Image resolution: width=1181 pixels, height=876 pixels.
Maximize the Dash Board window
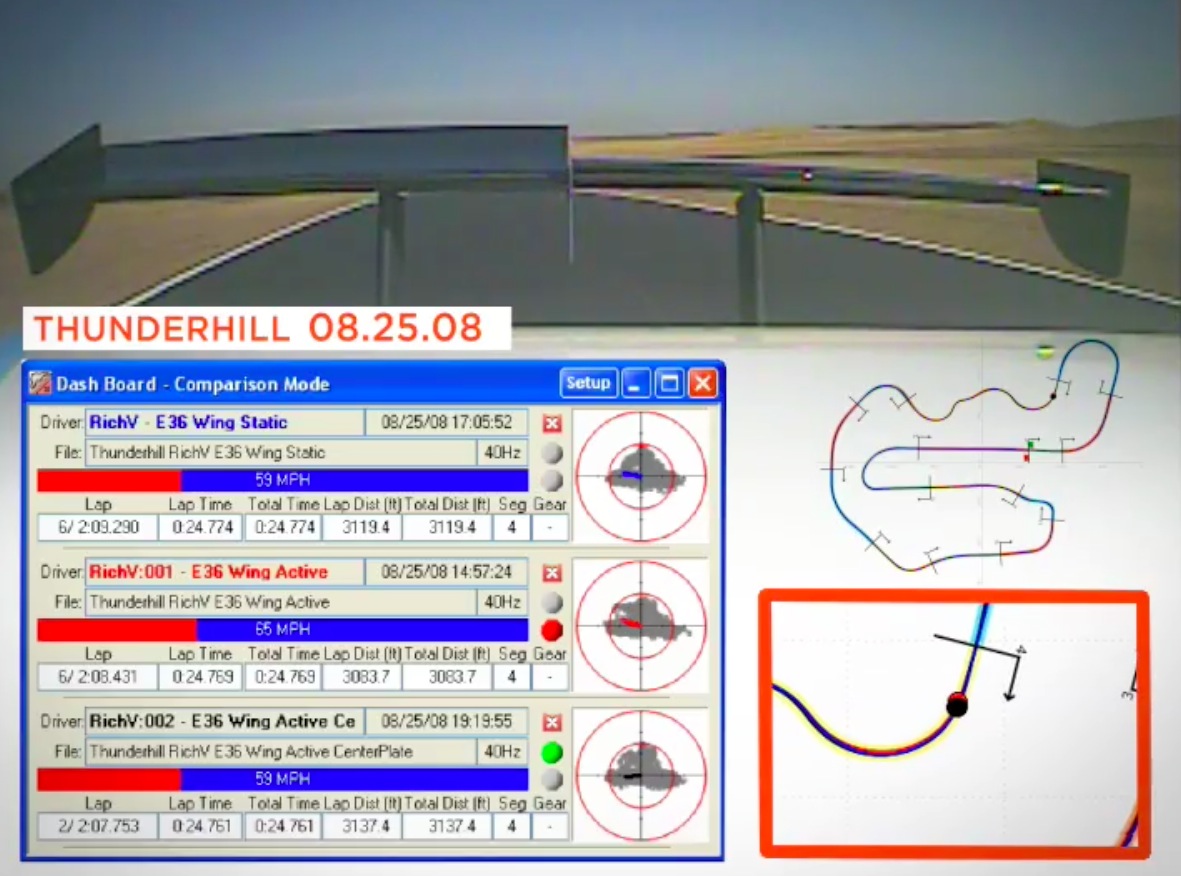(x=669, y=383)
